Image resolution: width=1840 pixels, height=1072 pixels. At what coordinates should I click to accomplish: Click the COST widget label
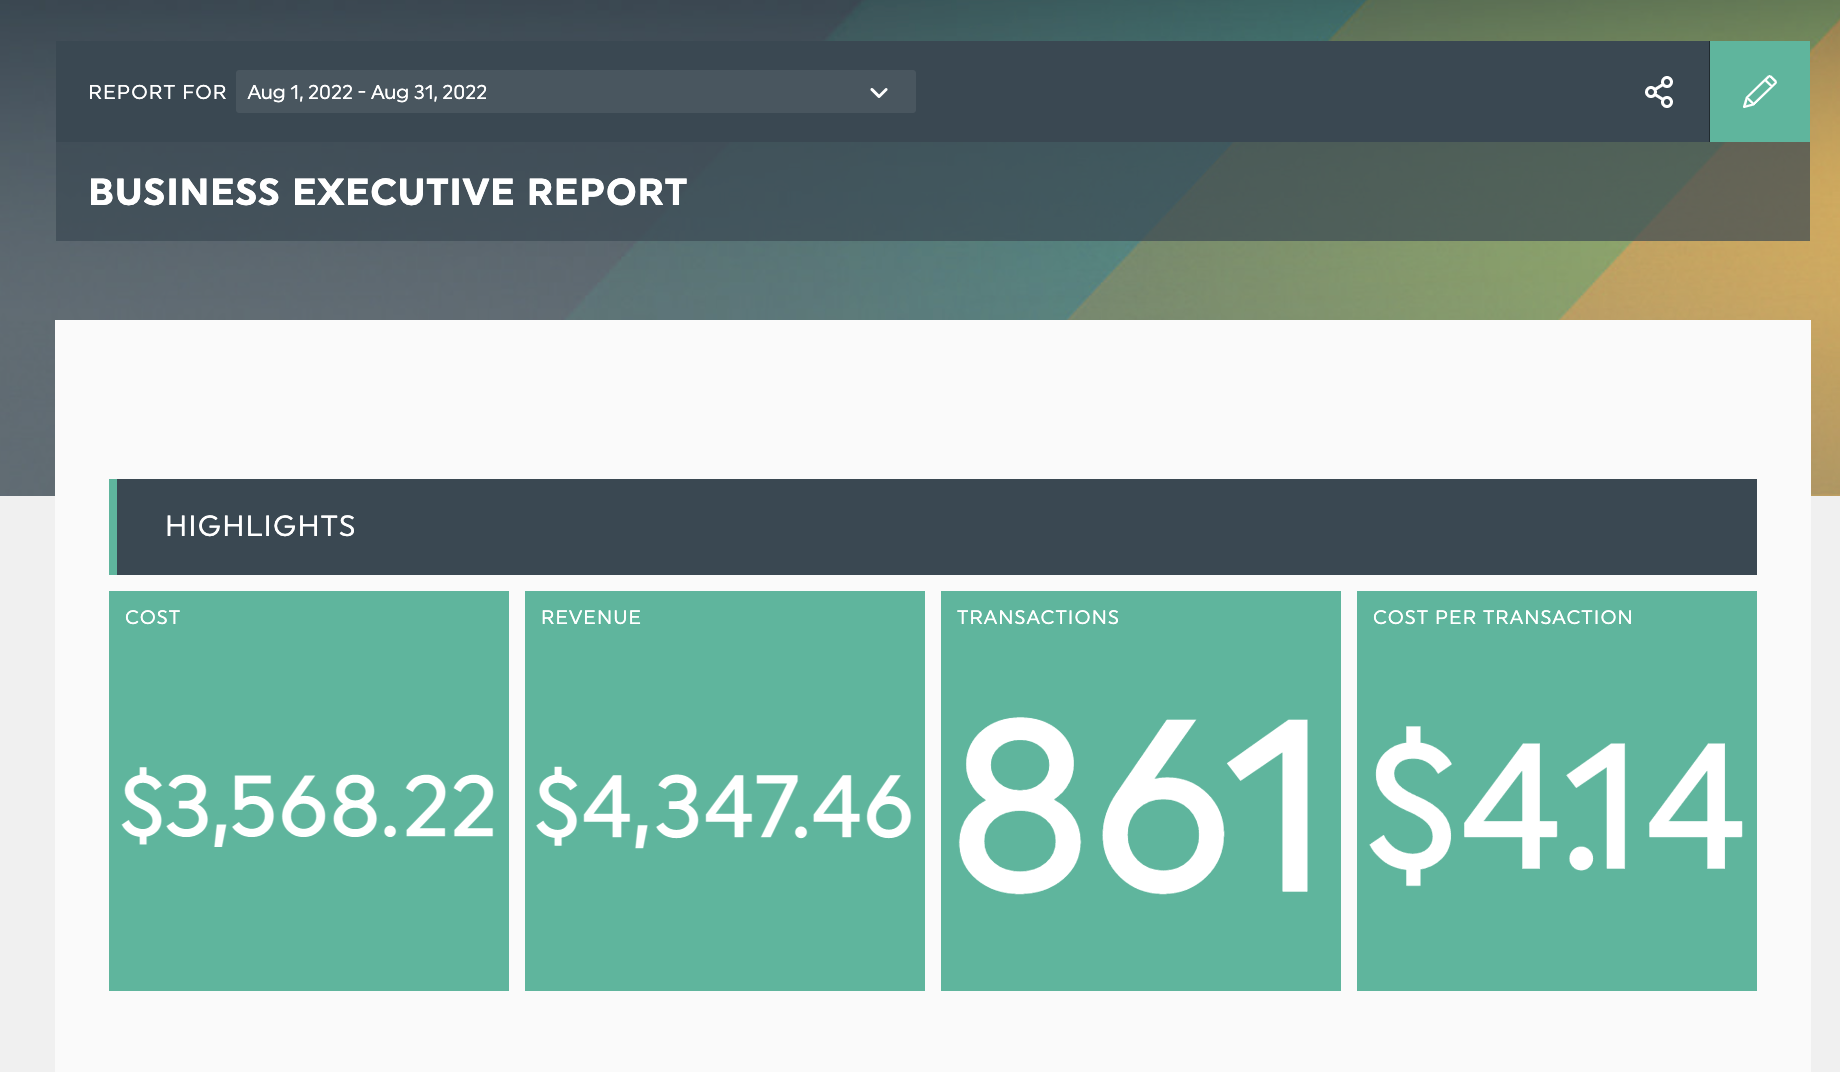click(x=152, y=617)
